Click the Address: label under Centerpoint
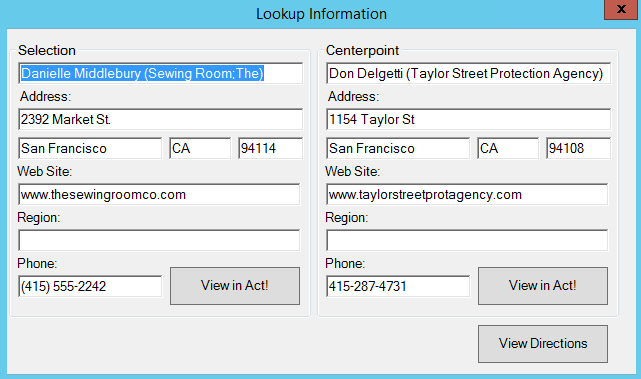The width and height of the screenshot is (641, 379). click(353, 96)
